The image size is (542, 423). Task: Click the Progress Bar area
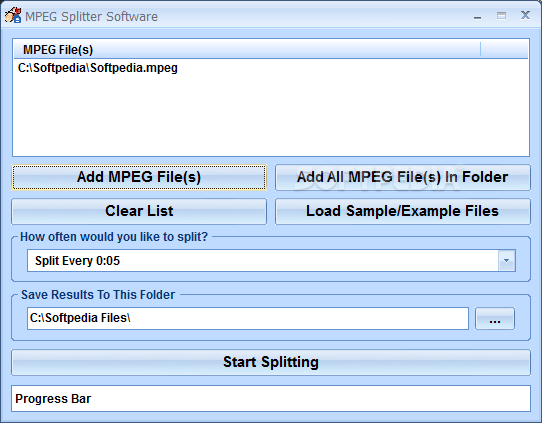[271, 398]
